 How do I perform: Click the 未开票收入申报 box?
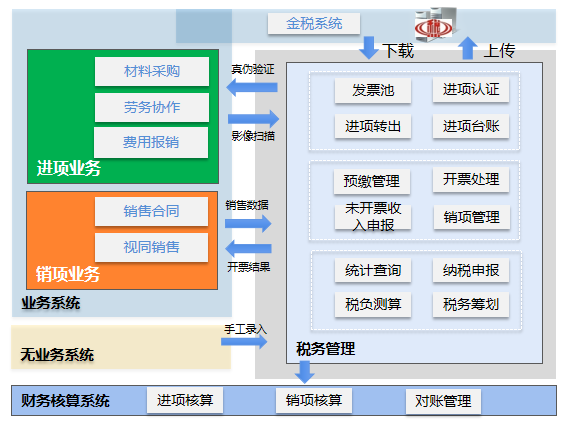pos(373,217)
